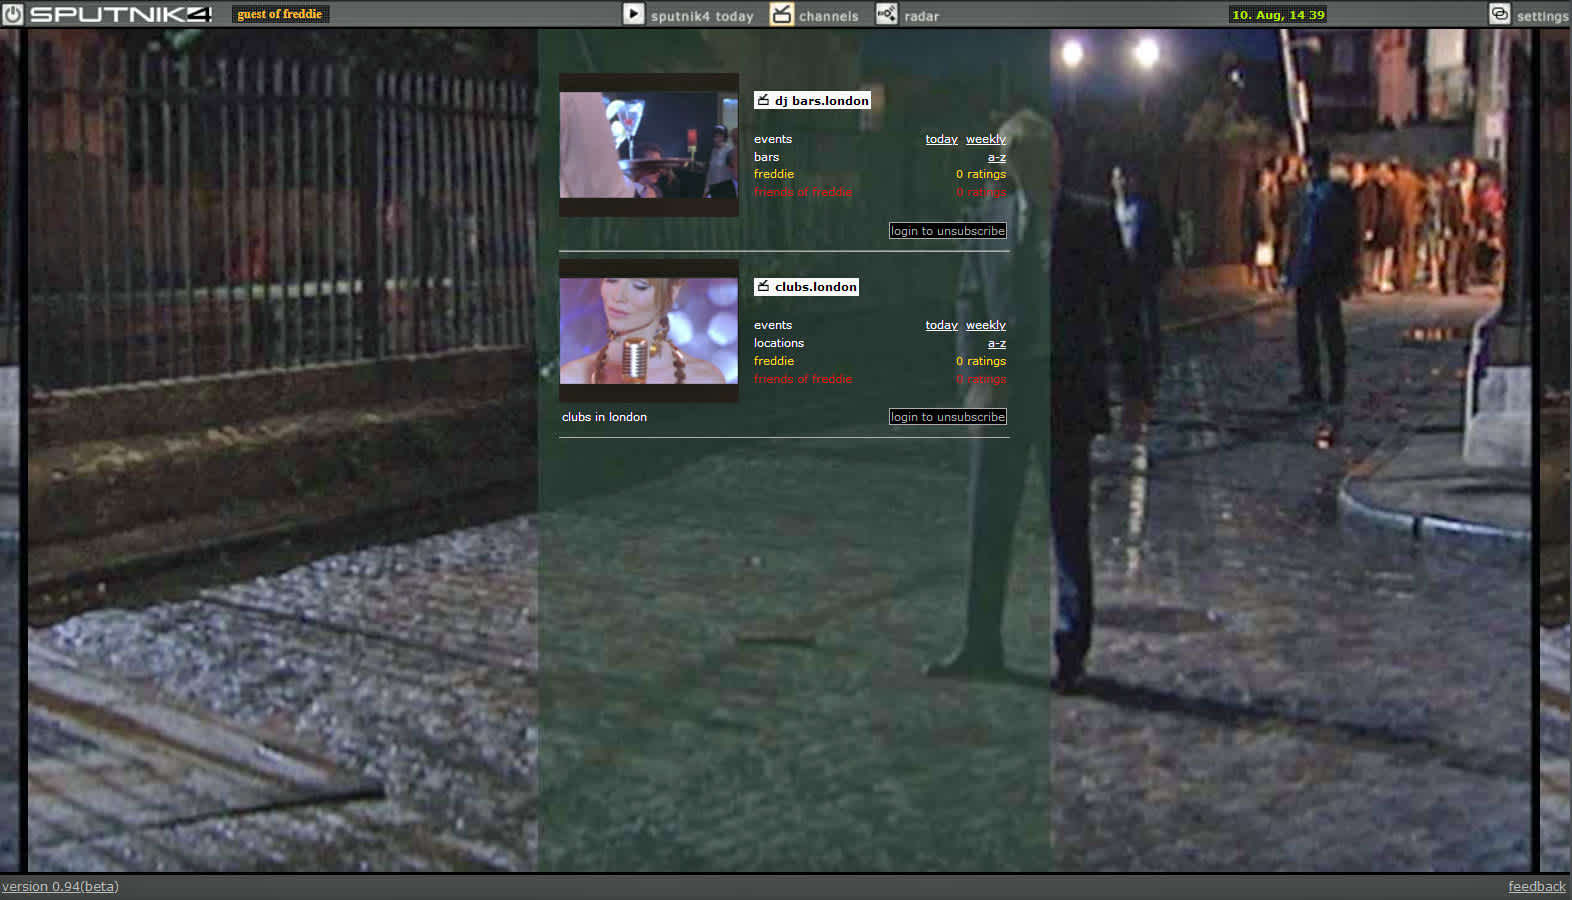Open clubs.london singer thumbnail
1572x900 pixels.
[649, 331]
